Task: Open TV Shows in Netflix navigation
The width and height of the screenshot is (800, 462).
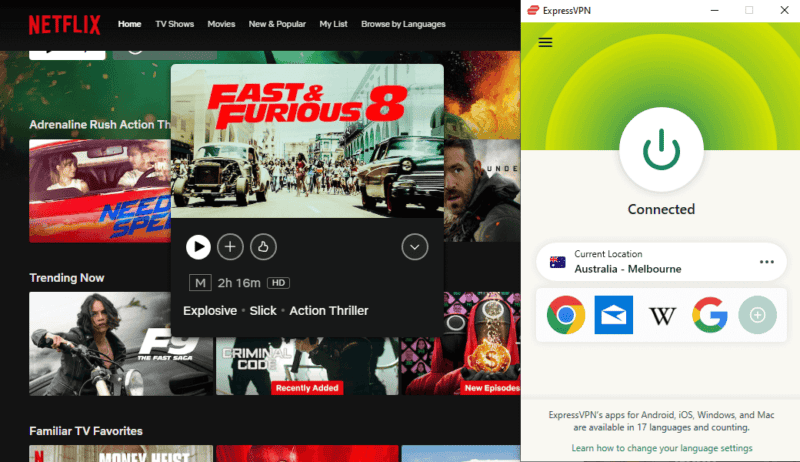Action: (174, 24)
